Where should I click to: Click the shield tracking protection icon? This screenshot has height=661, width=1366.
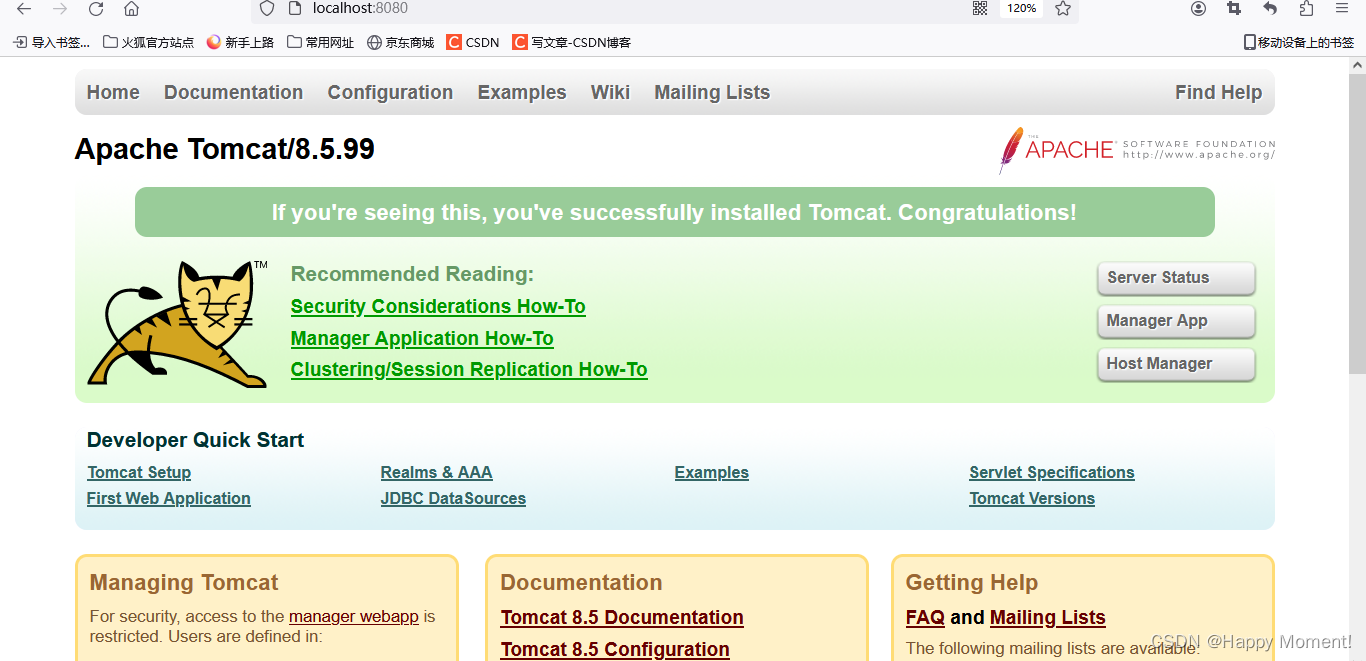(x=266, y=8)
